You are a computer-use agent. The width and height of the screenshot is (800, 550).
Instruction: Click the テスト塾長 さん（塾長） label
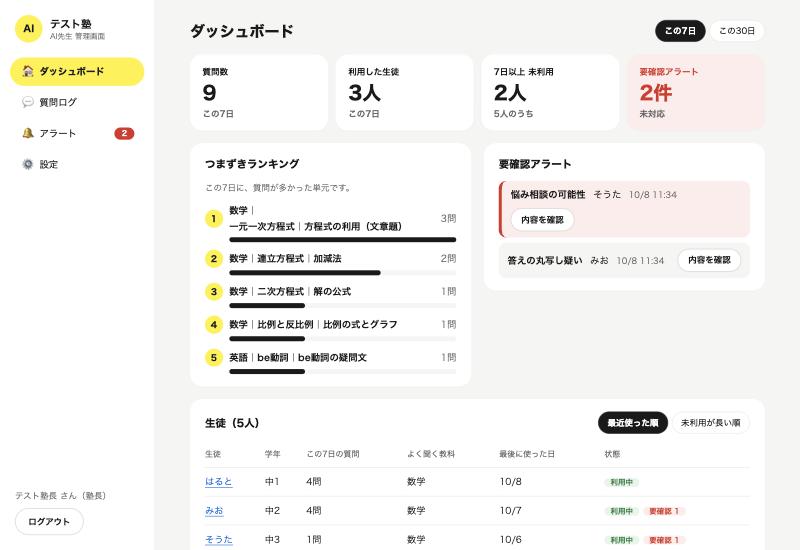[x=60, y=495]
